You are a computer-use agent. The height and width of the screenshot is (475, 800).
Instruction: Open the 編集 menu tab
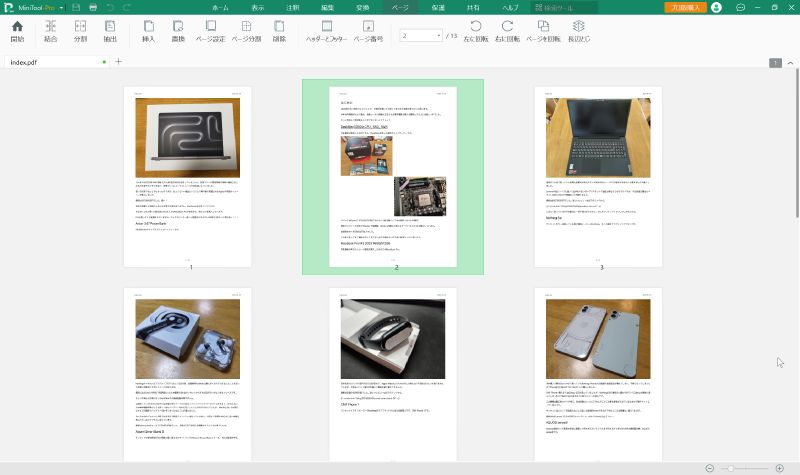point(328,8)
